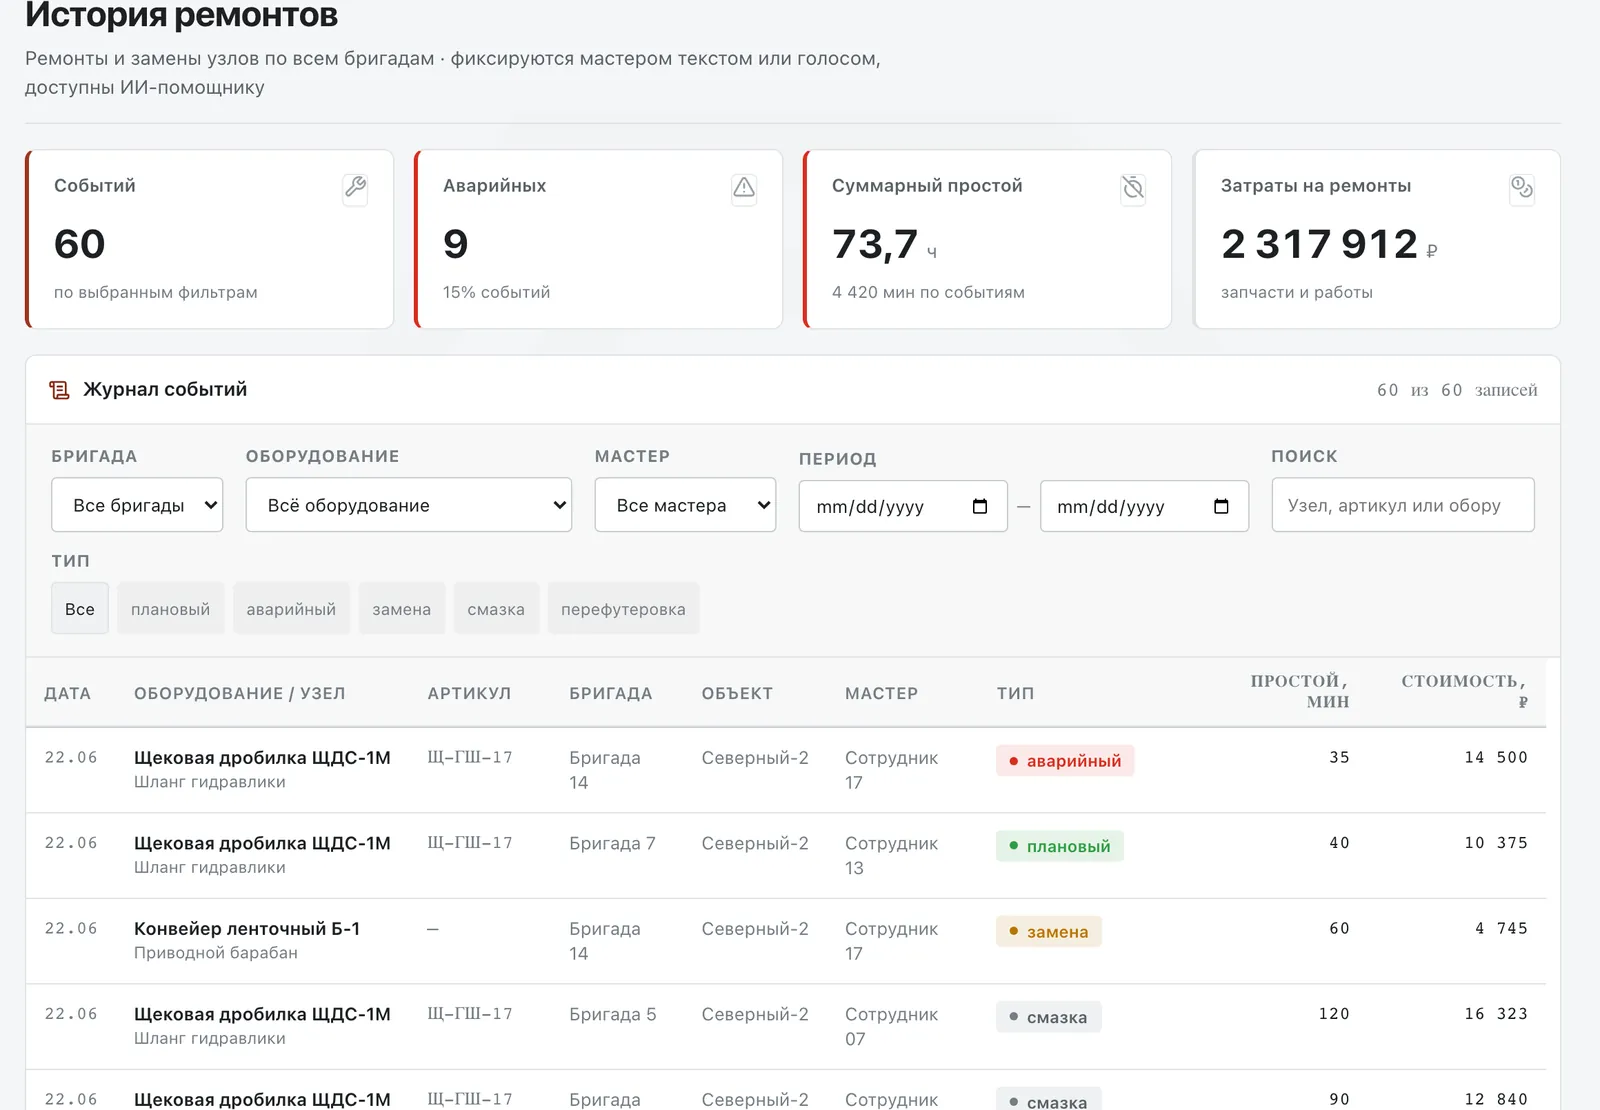Click the cost value 4 745
1600x1110 pixels.
pyautogui.click(x=1502, y=929)
